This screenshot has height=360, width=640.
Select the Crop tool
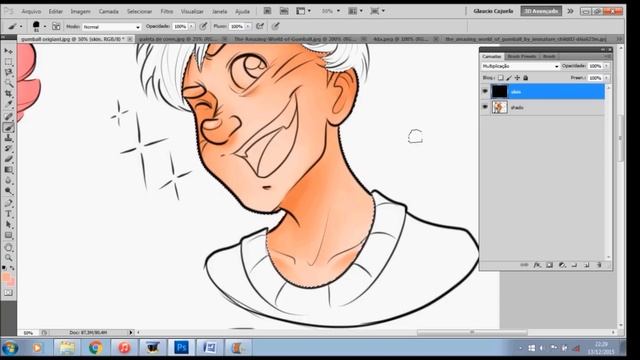pyautogui.click(x=8, y=93)
